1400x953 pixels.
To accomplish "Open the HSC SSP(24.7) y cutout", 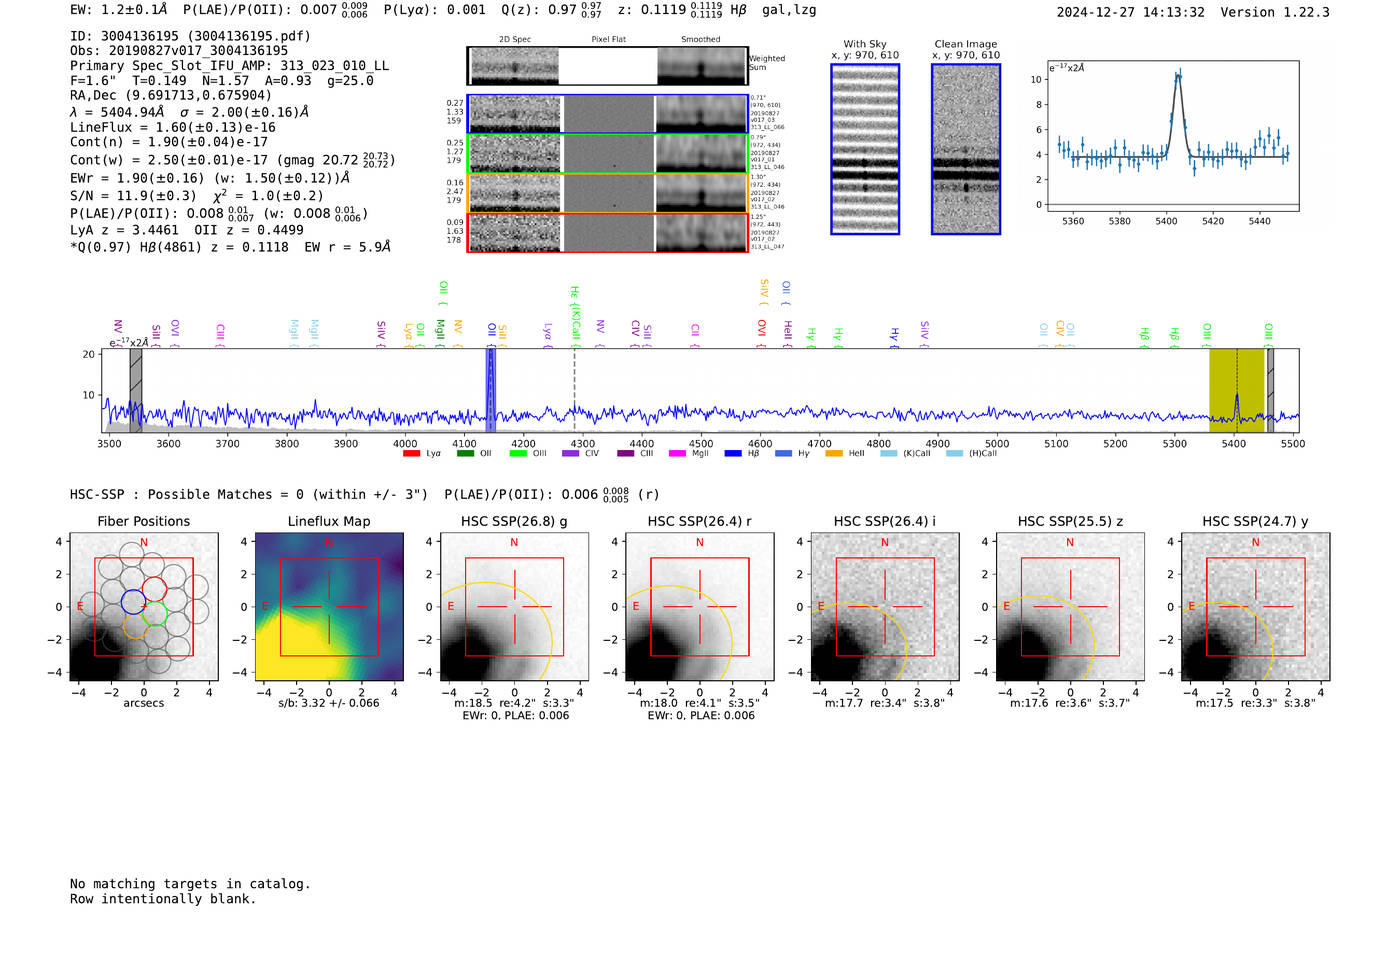I will point(1255,606).
